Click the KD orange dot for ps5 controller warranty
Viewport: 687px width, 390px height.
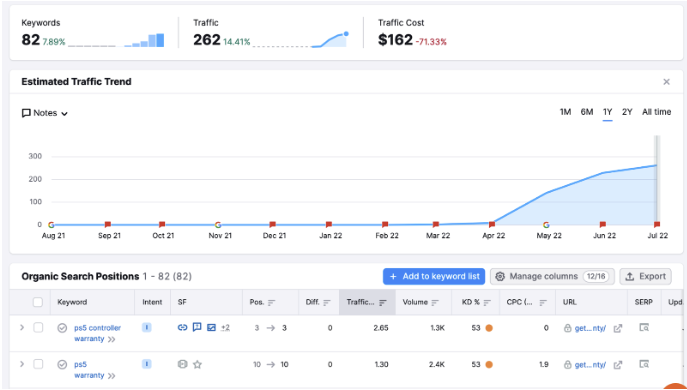tap(489, 328)
